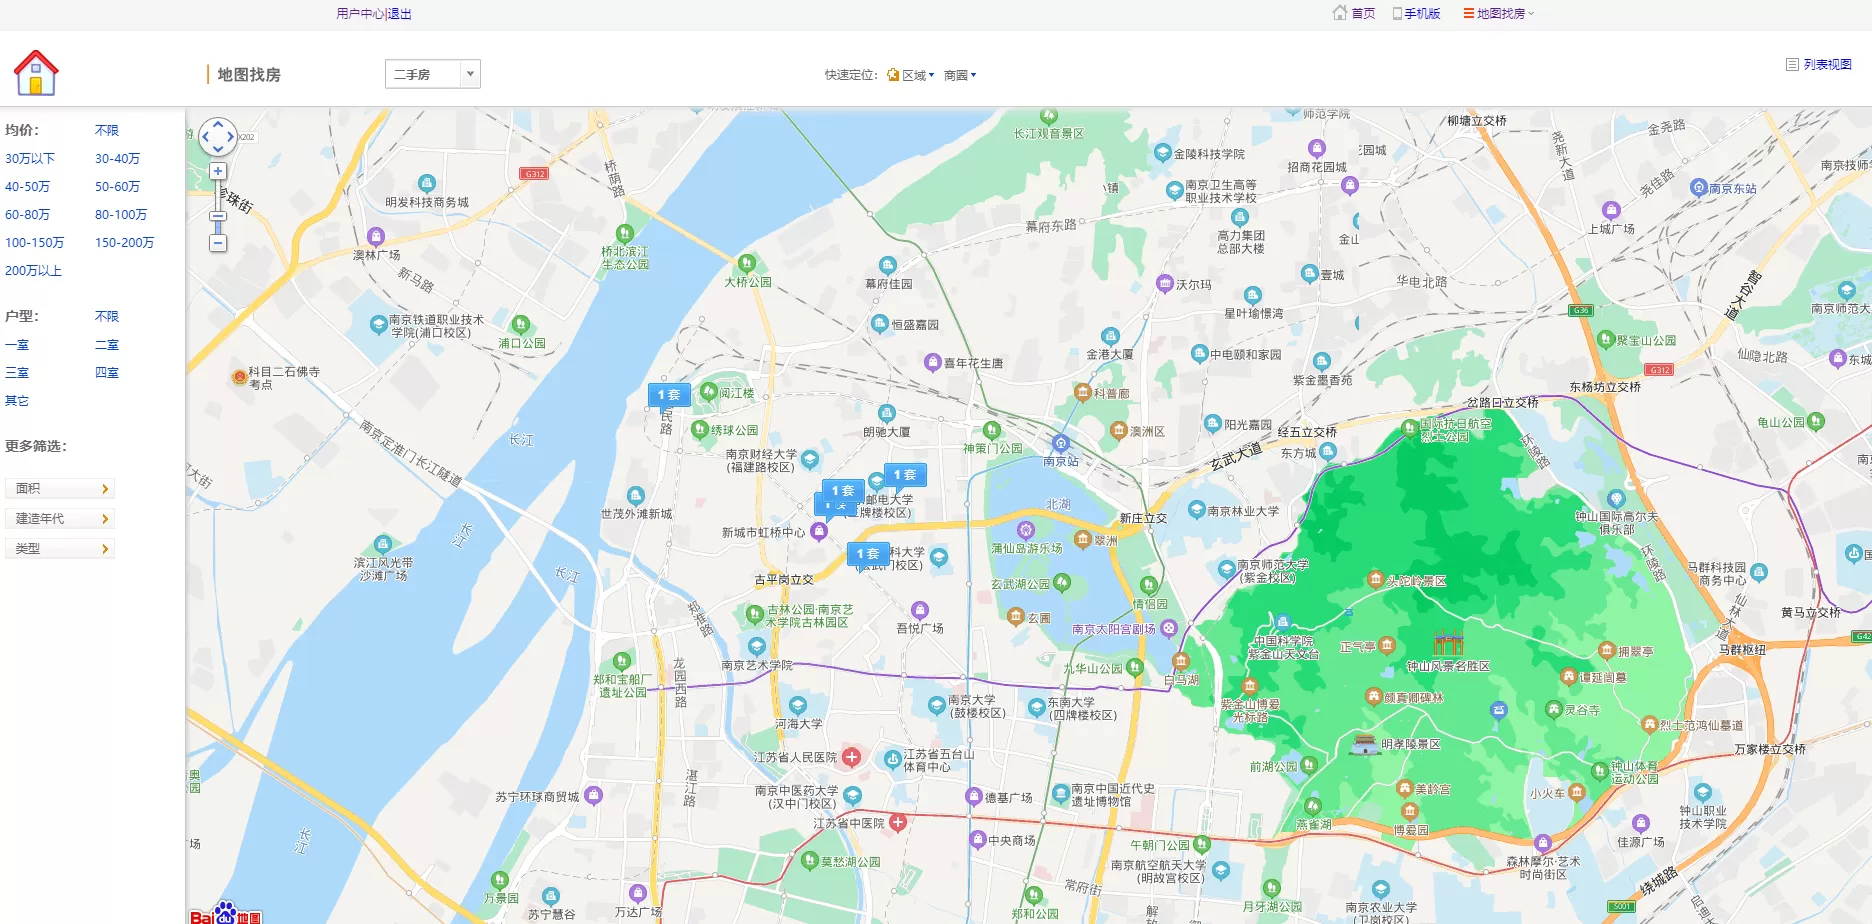Open the 二手房 dropdown selector
The width and height of the screenshot is (1872, 924).
click(x=432, y=74)
